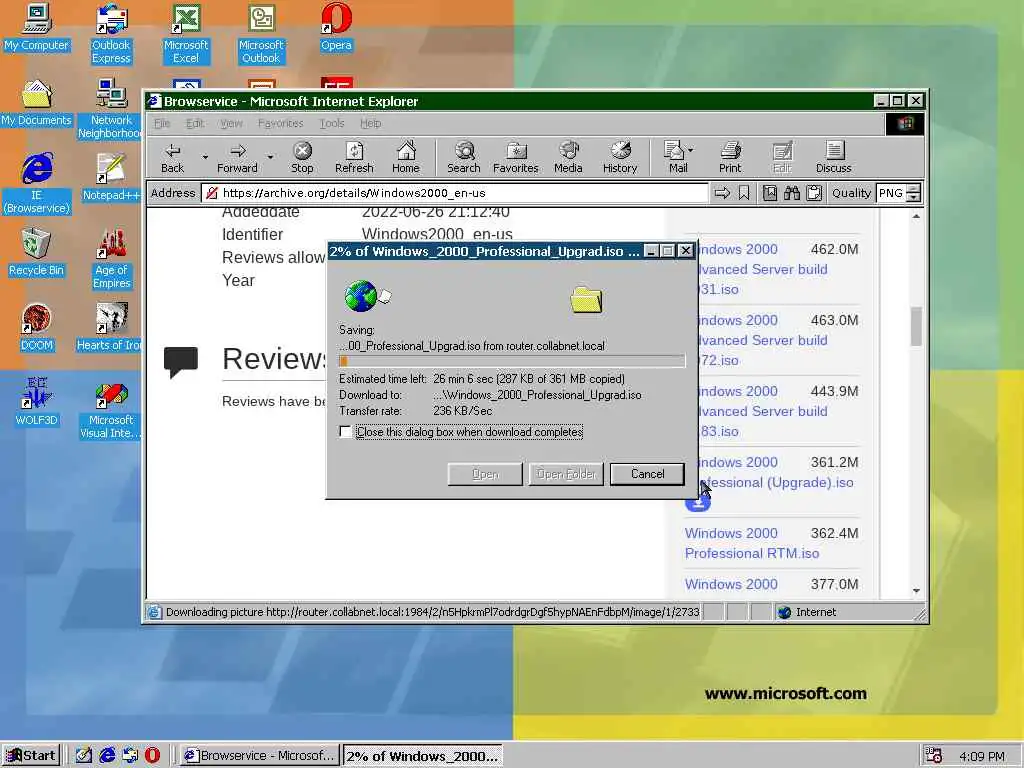Image resolution: width=1024 pixels, height=768 pixels.
Task: Click Open Folder in download dialog
Action: tap(566, 474)
